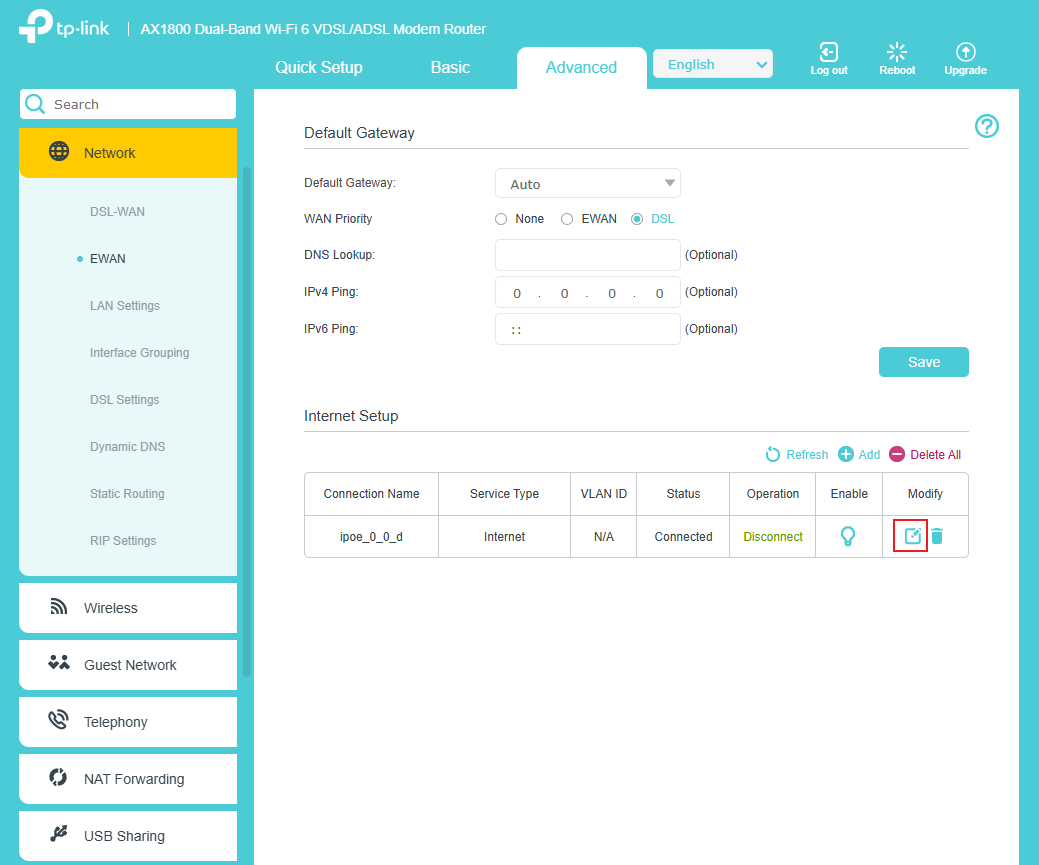Open the Default Gateway dropdown
1039x865 pixels.
[587, 184]
